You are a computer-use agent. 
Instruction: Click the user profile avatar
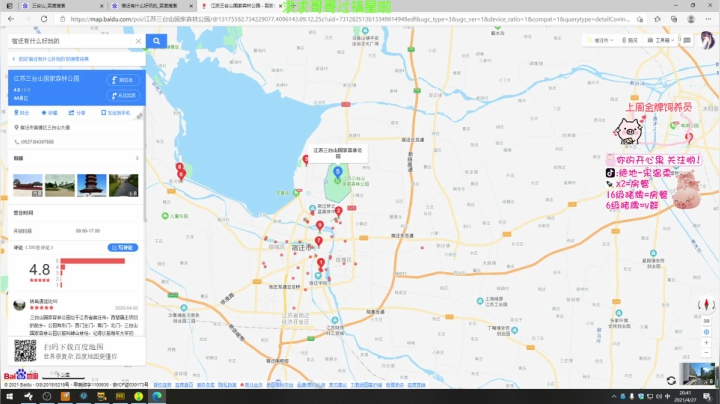[707, 40]
